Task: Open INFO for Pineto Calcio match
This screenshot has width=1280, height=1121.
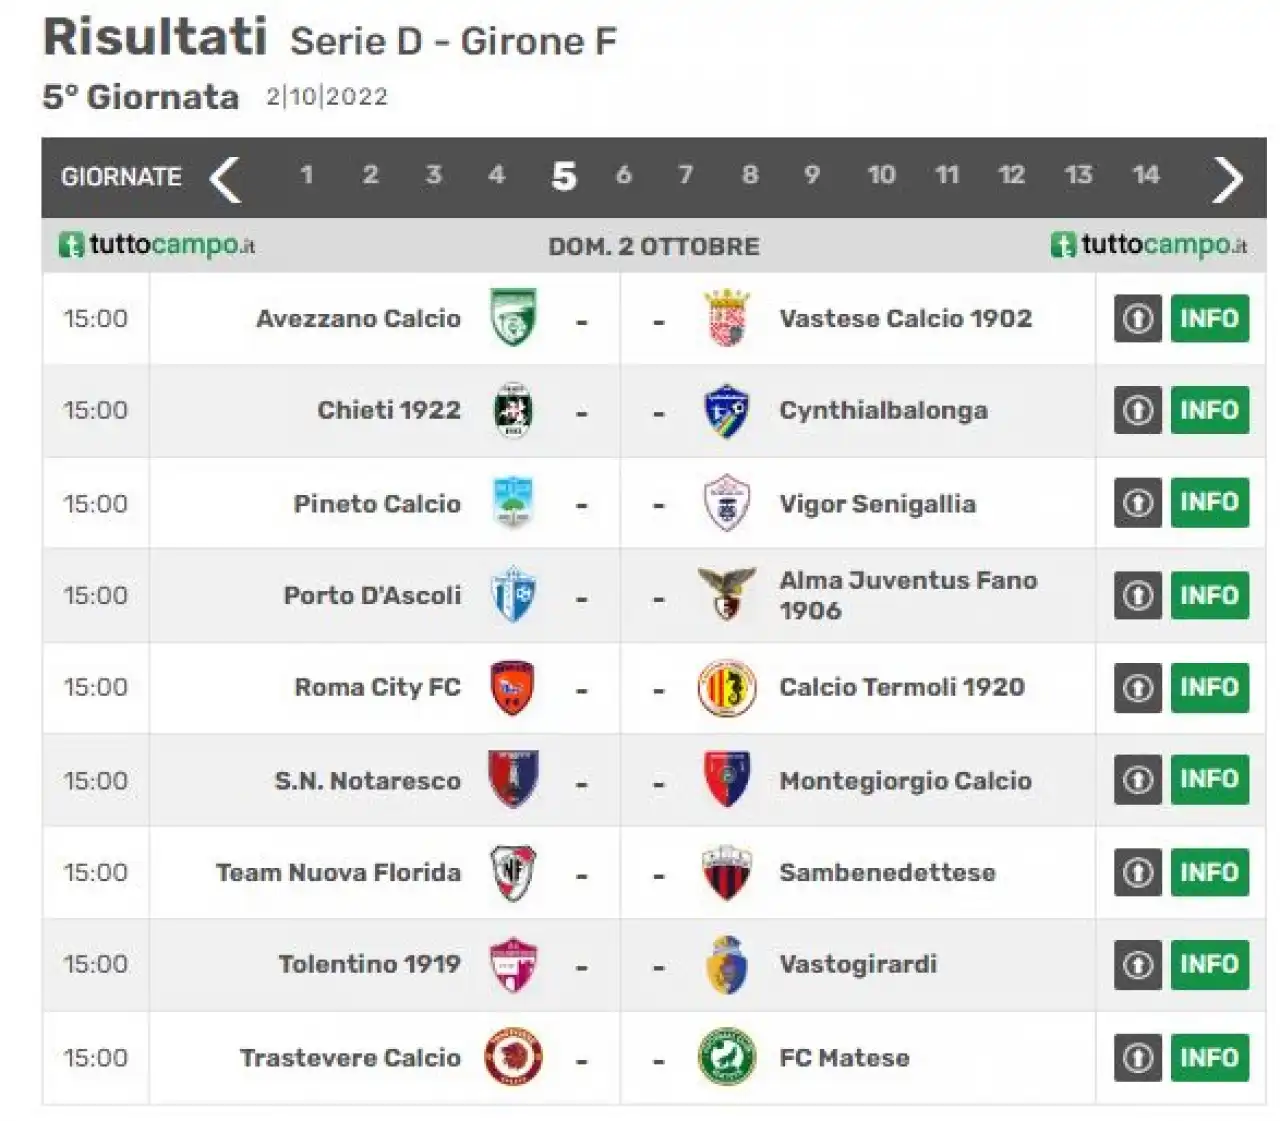Action: coord(1209,502)
